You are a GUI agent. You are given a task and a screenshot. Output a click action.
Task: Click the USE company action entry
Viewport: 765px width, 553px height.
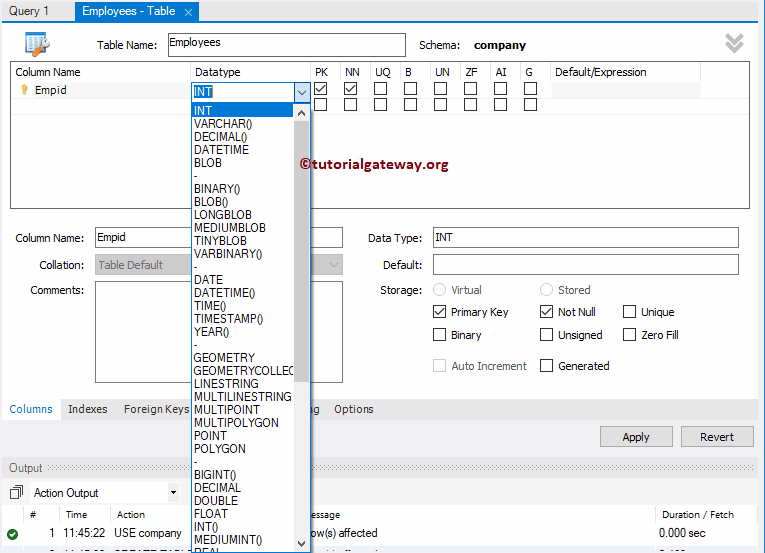coord(148,533)
